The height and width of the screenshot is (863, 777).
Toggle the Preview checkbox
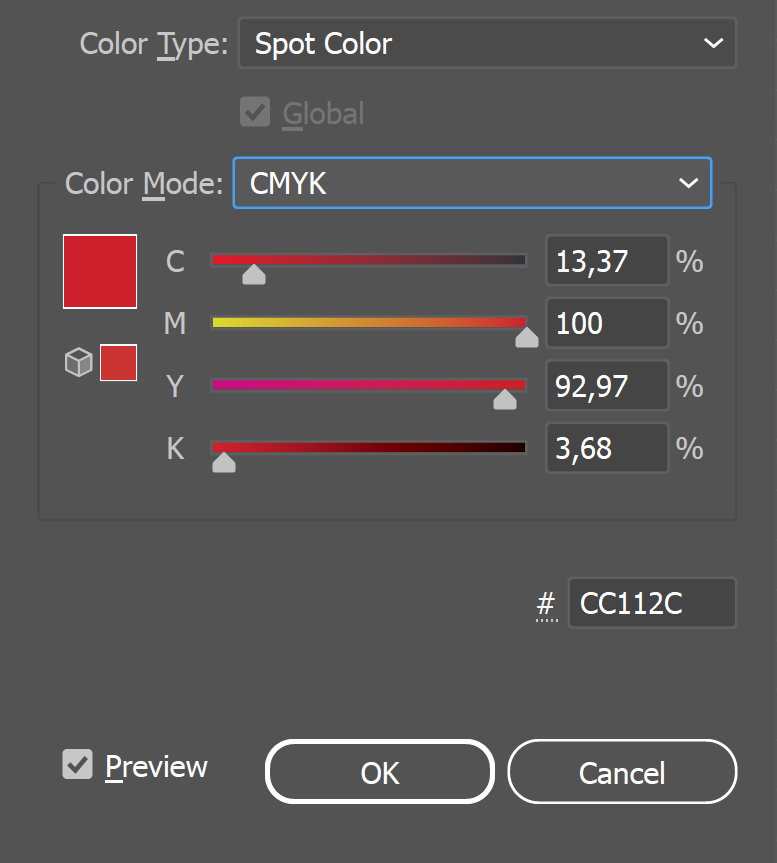coord(78,764)
